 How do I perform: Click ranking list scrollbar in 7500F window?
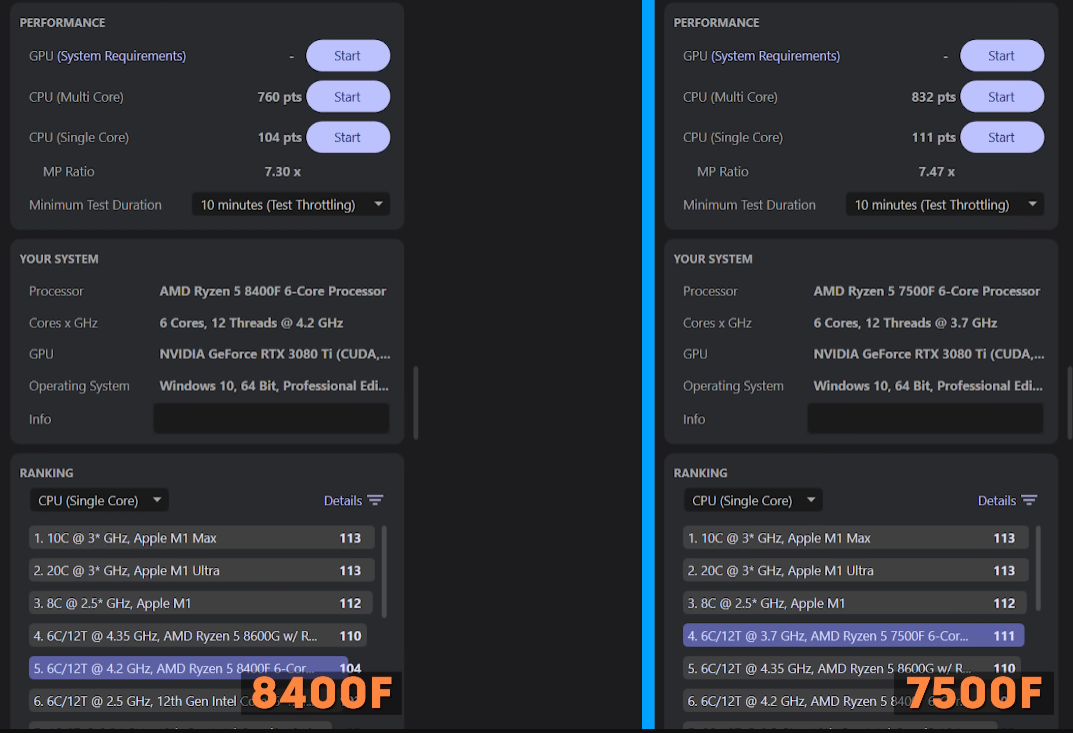pyautogui.click(x=1038, y=568)
